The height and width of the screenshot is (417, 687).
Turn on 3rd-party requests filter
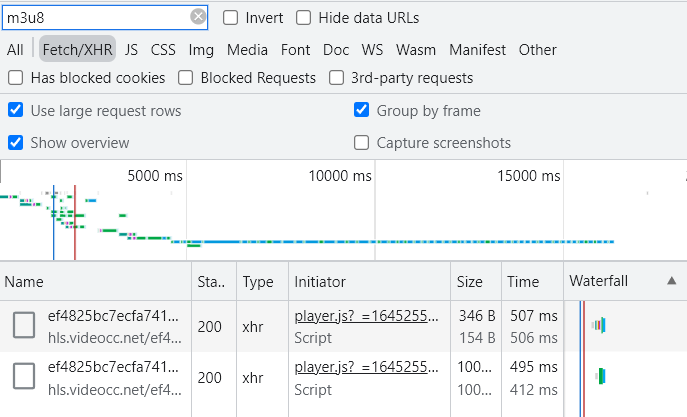(x=337, y=78)
